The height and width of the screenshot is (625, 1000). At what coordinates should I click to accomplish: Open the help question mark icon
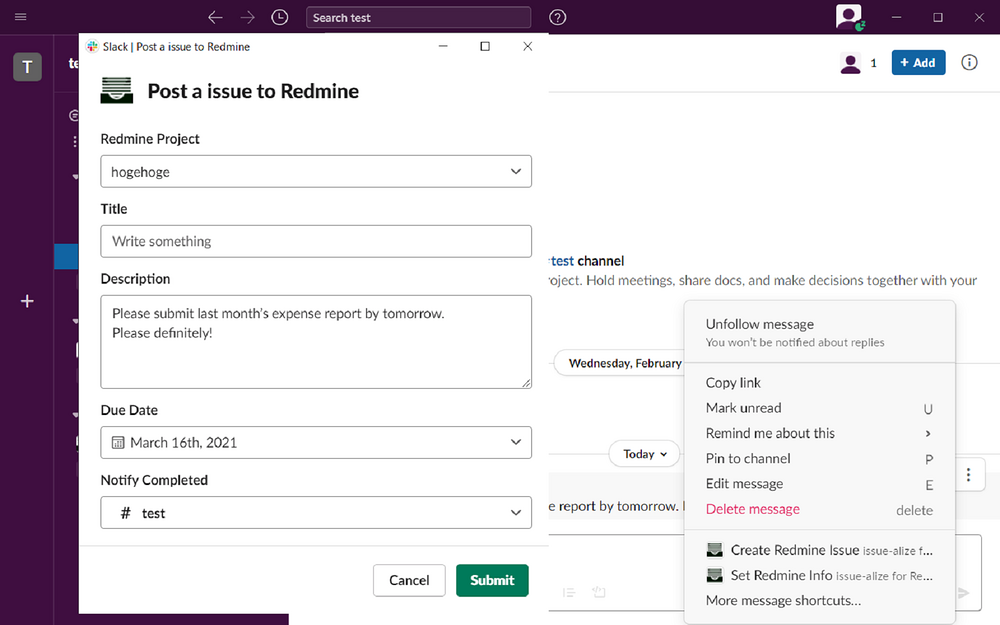click(557, 17)
